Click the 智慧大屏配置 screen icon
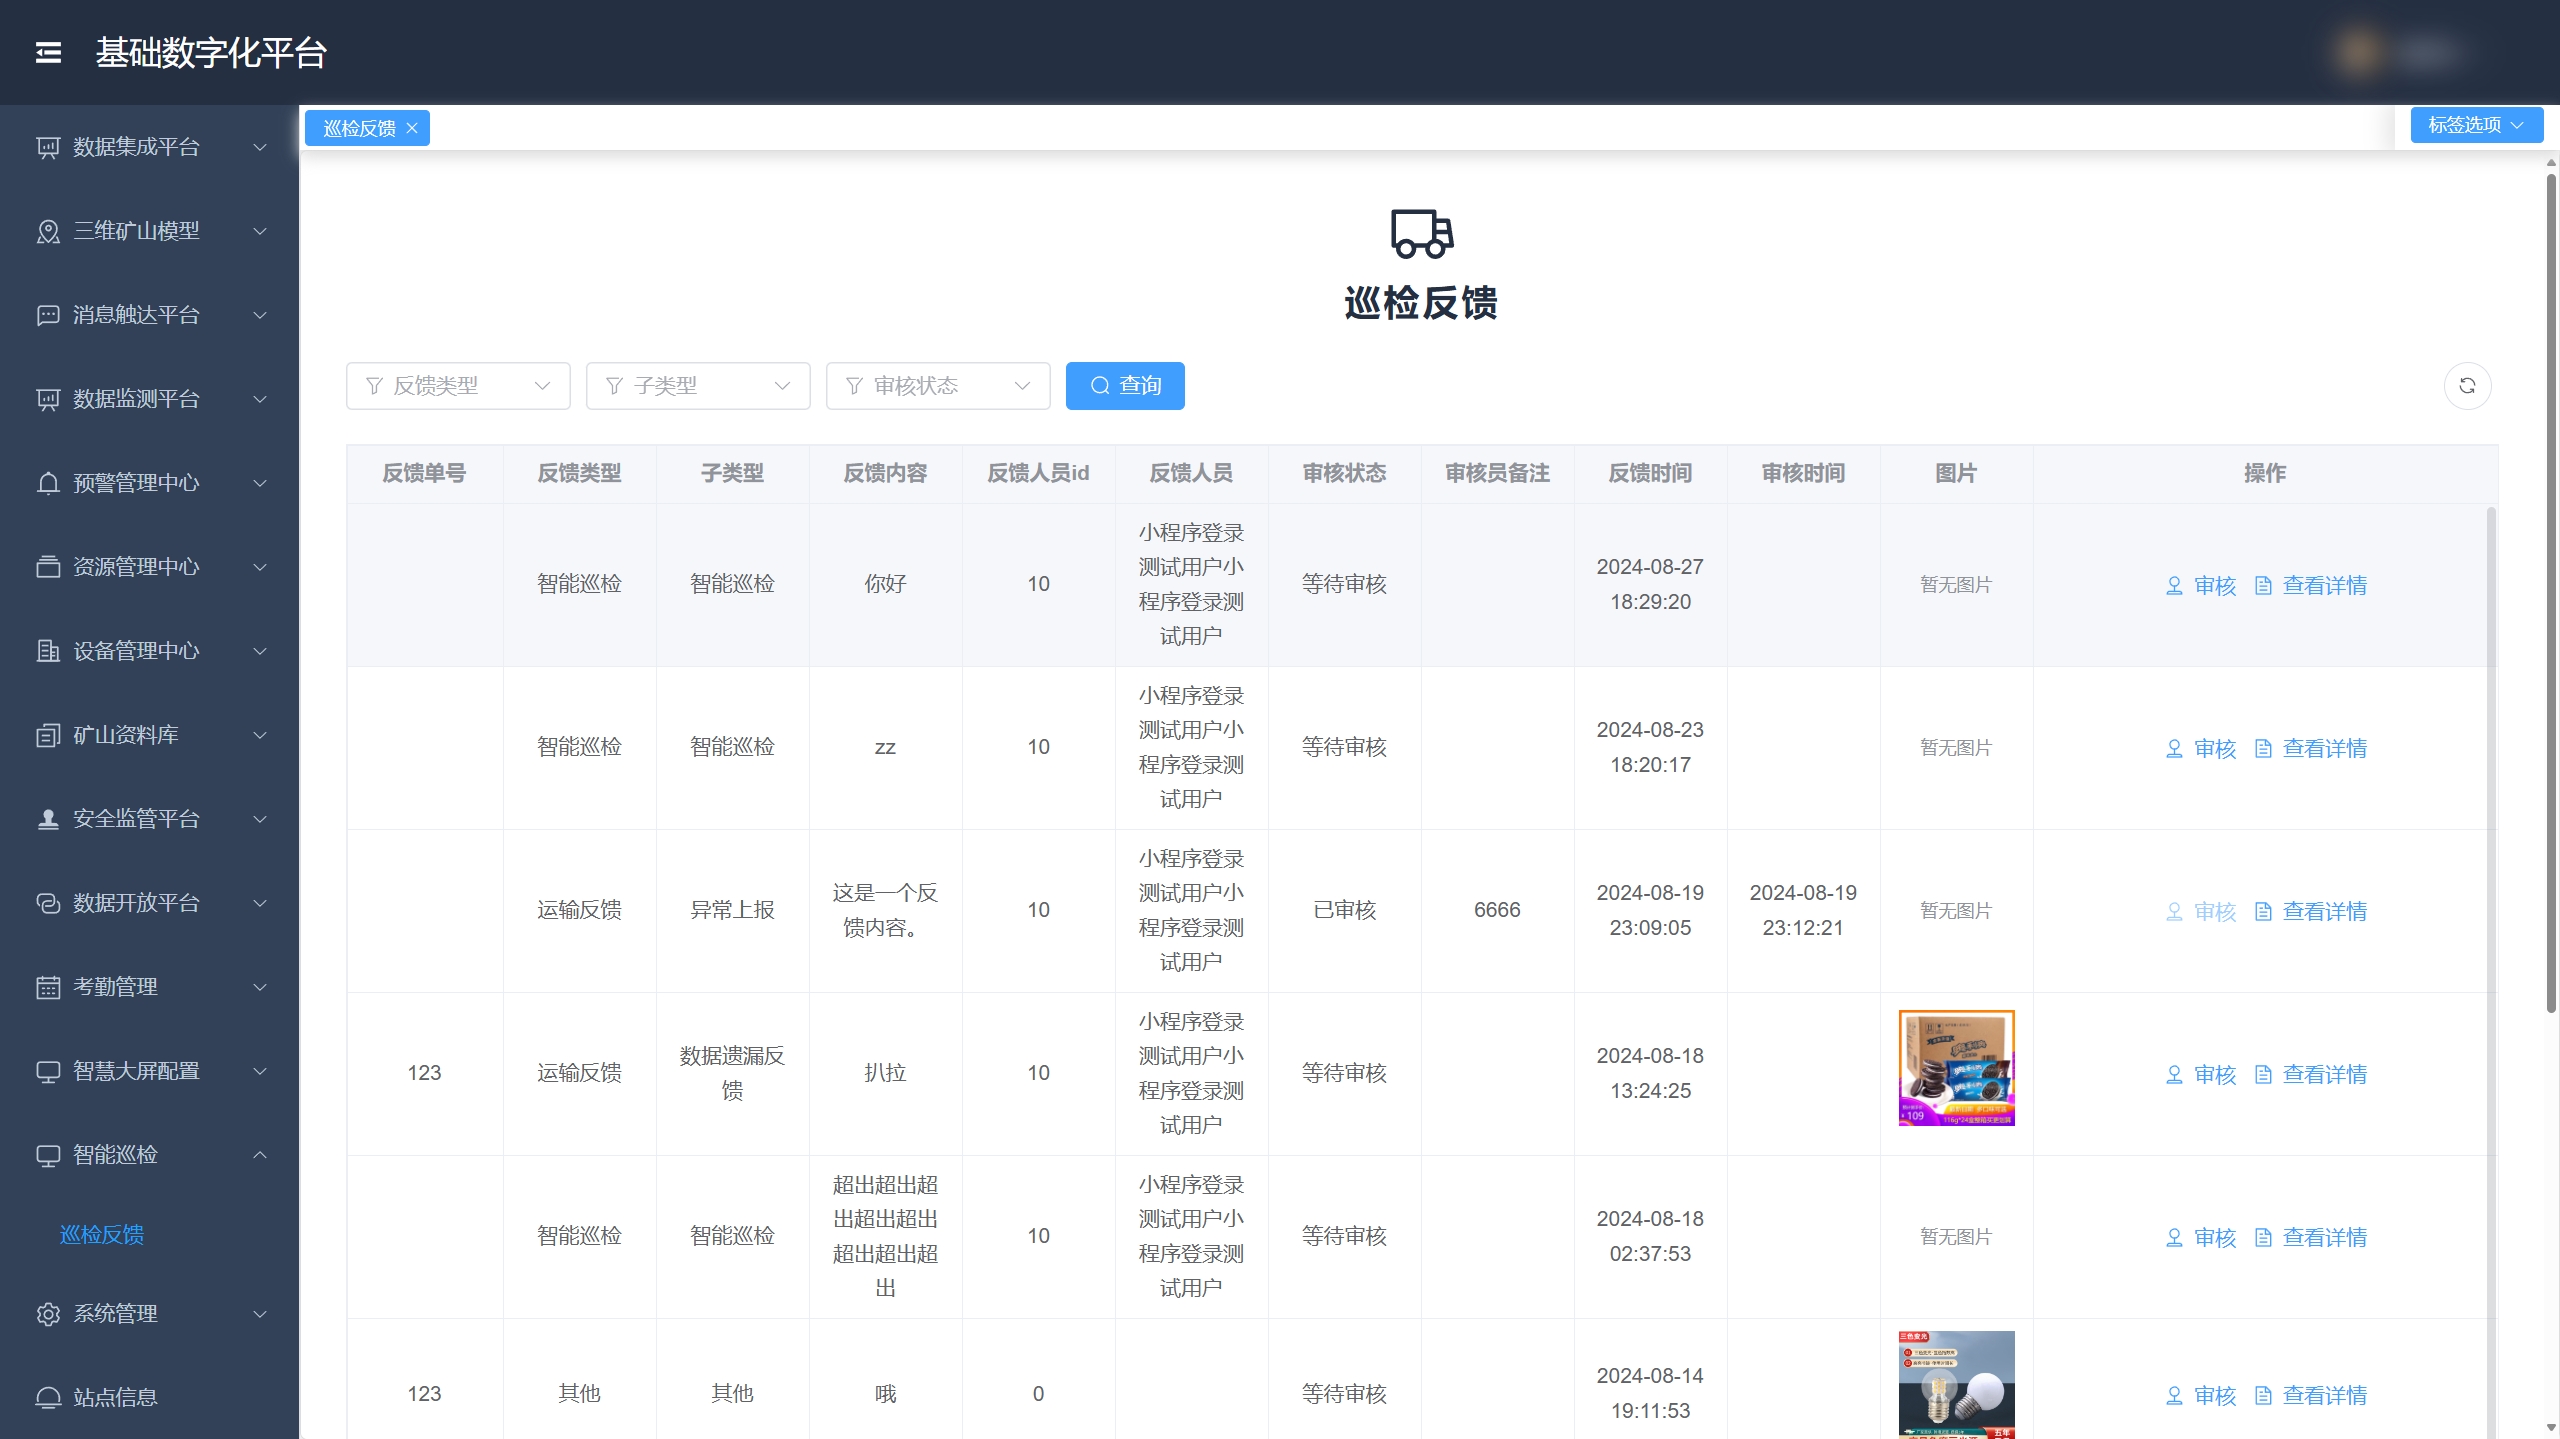 tap(48, 1072)
